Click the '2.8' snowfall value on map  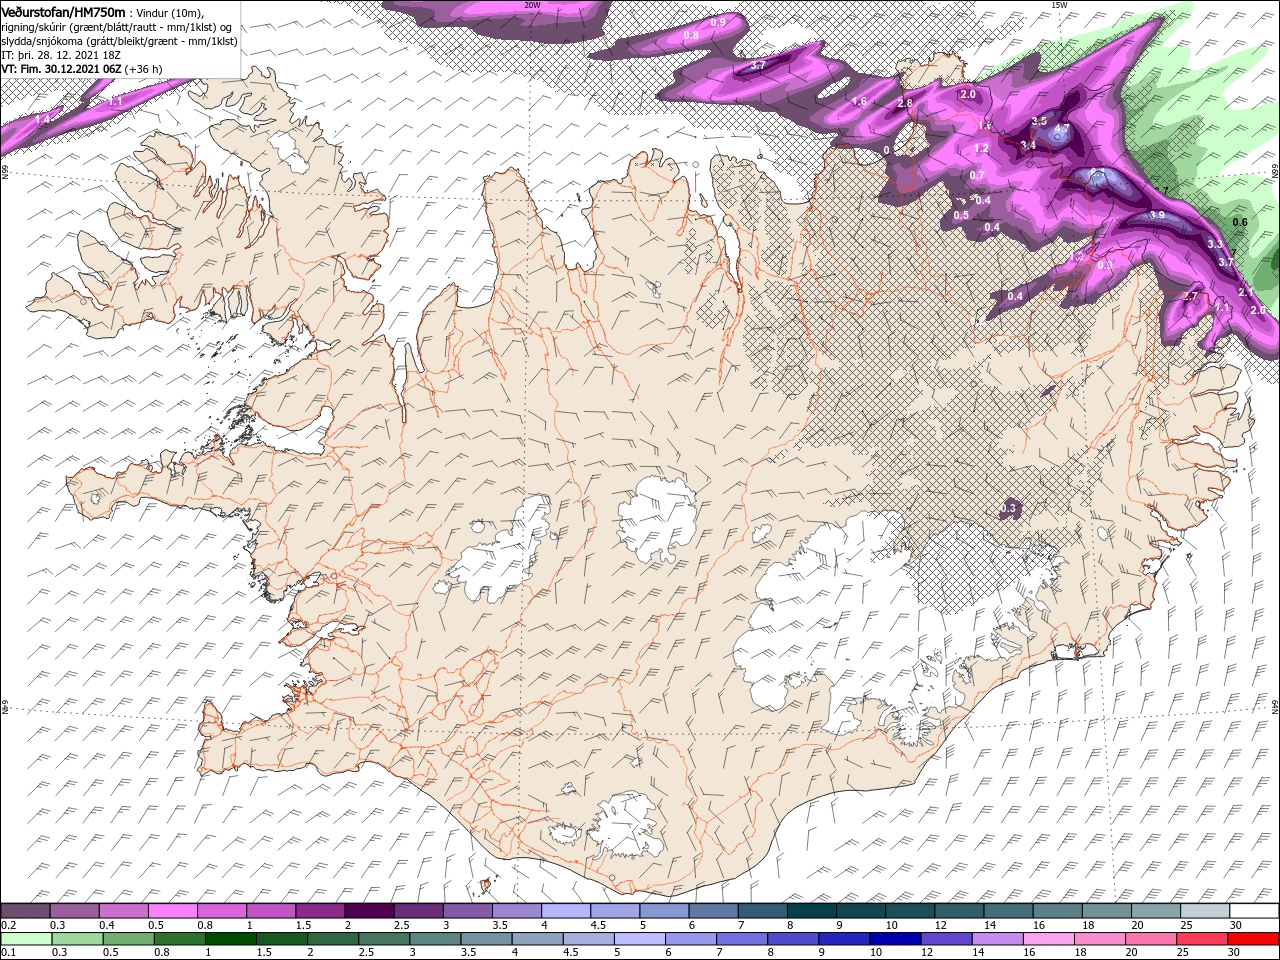click(x=905, y=103)
